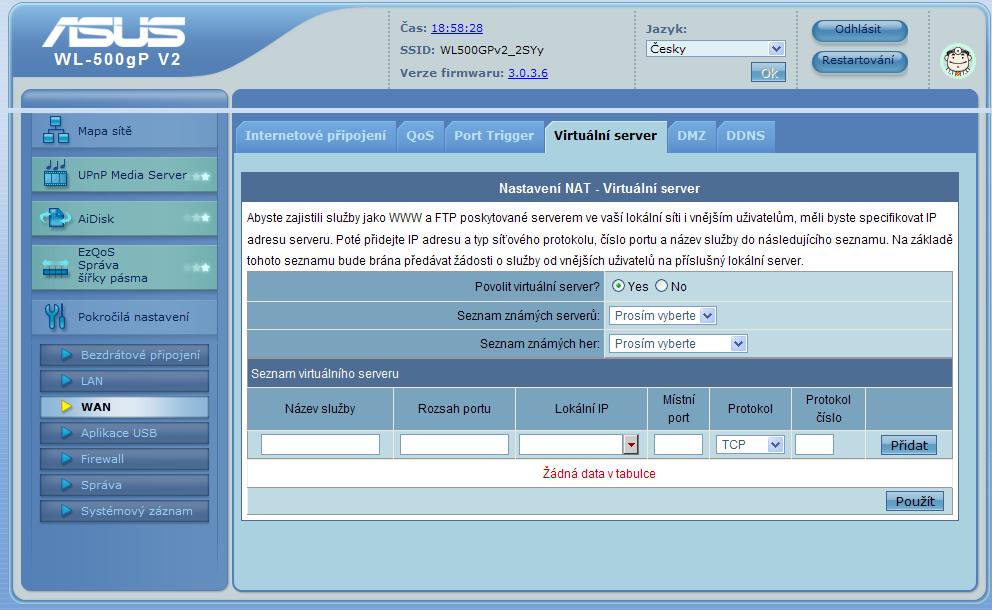Open Seznam známých serverů dropdown
This screenshot has height=610, width=992.
(662, 315)
